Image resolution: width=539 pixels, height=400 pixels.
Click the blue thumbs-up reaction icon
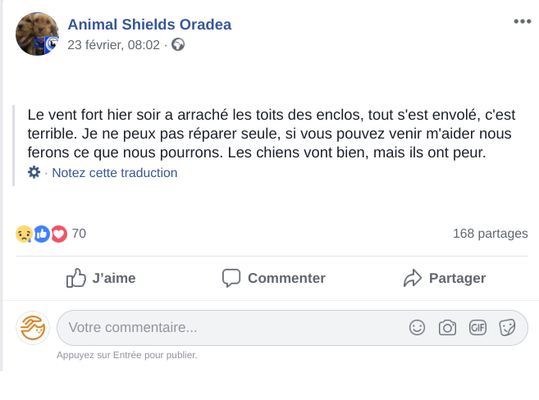coord(42,234)
